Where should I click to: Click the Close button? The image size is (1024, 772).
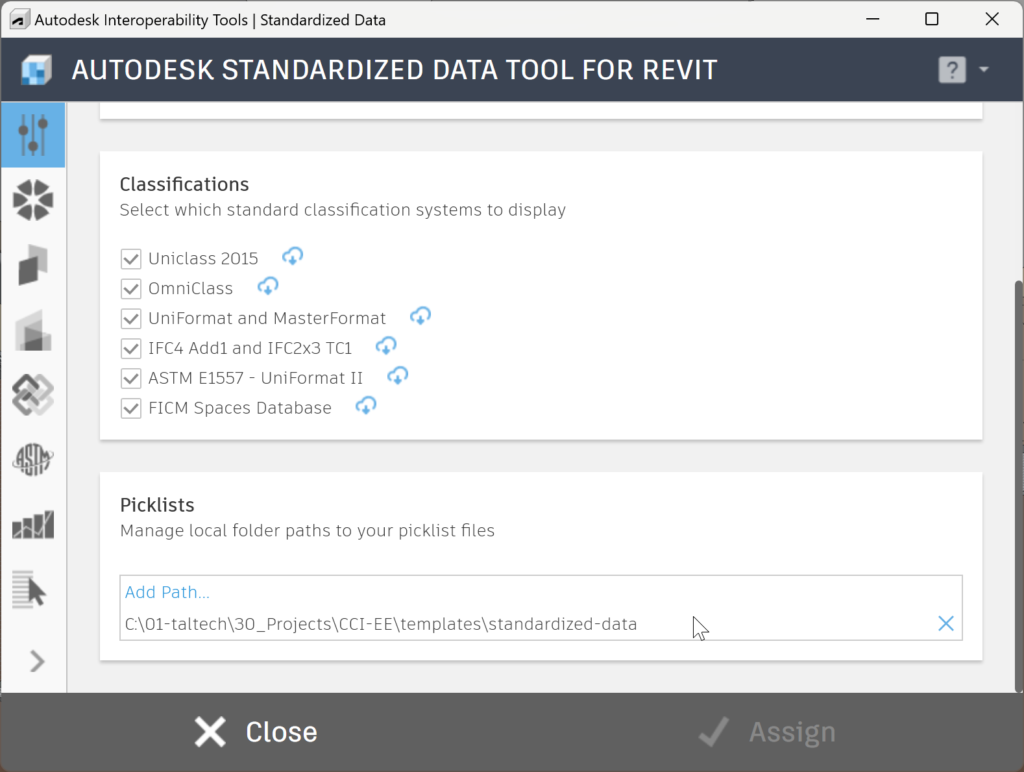point(256,732)
